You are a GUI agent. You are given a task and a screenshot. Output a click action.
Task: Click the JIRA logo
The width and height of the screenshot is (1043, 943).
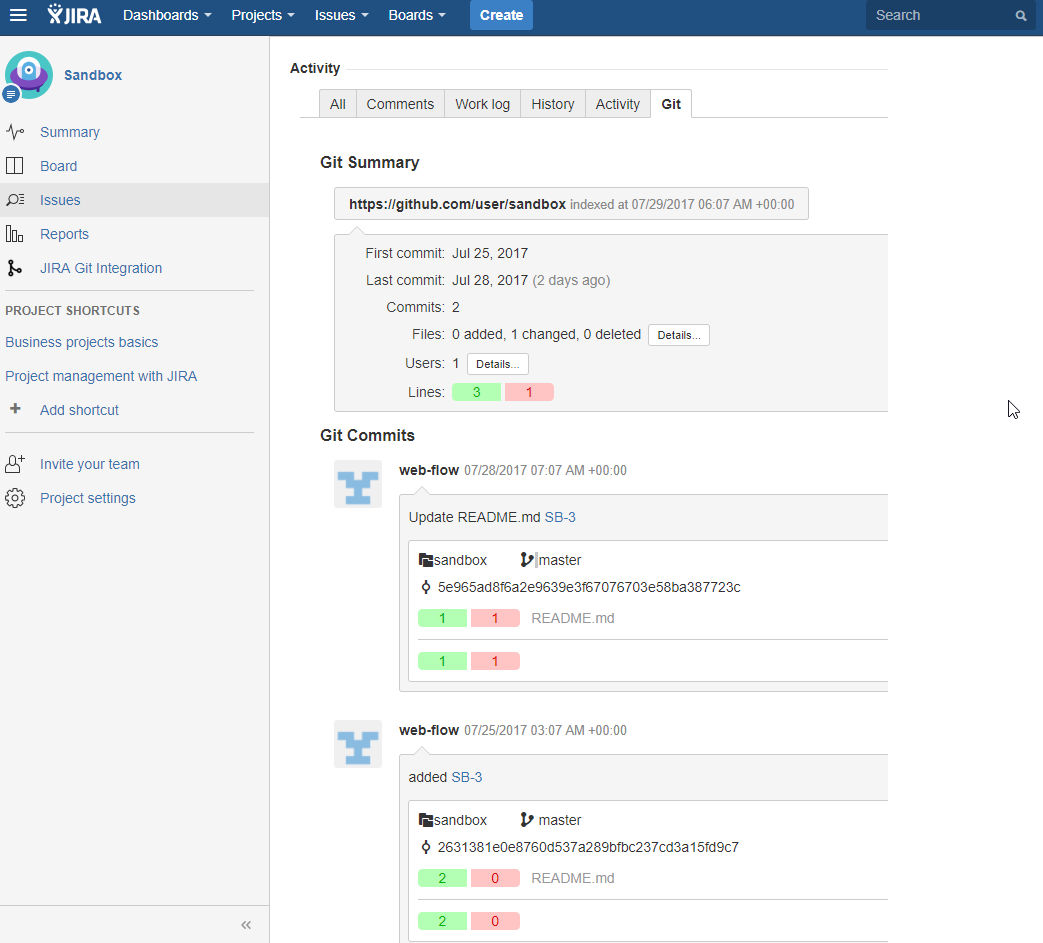coord(74,15)
